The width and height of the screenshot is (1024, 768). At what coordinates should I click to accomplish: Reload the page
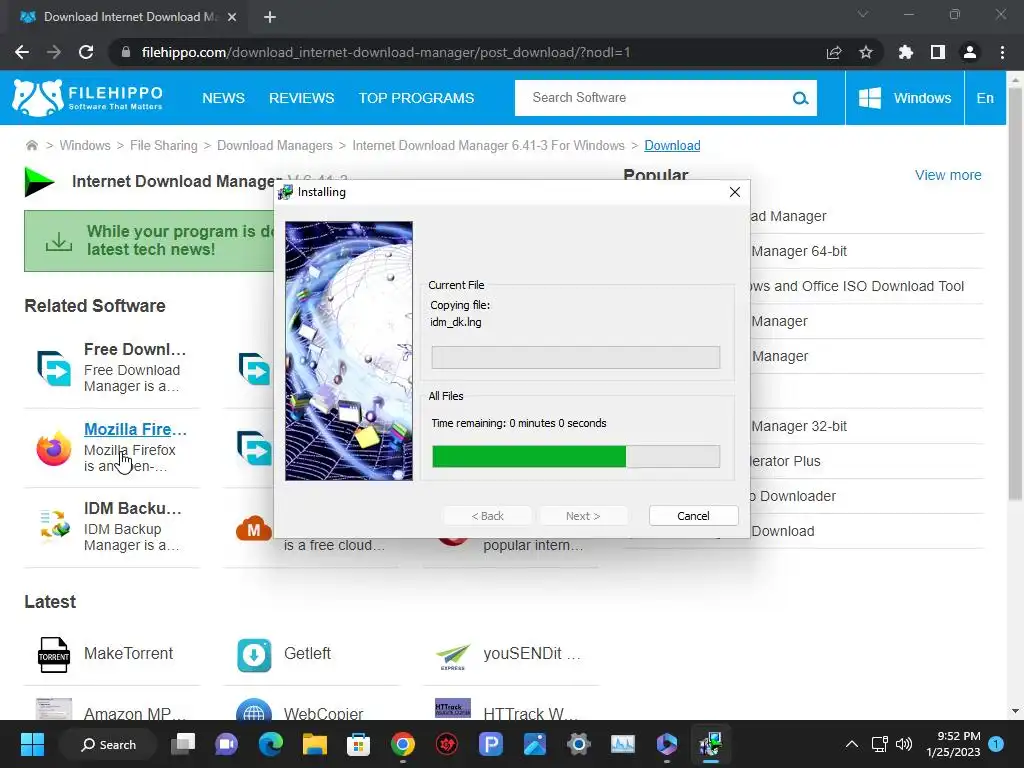pos(86,52)
